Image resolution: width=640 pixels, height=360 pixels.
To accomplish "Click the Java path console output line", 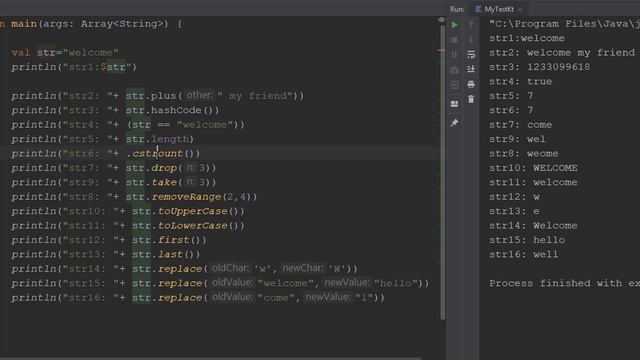I will [564, 24].
